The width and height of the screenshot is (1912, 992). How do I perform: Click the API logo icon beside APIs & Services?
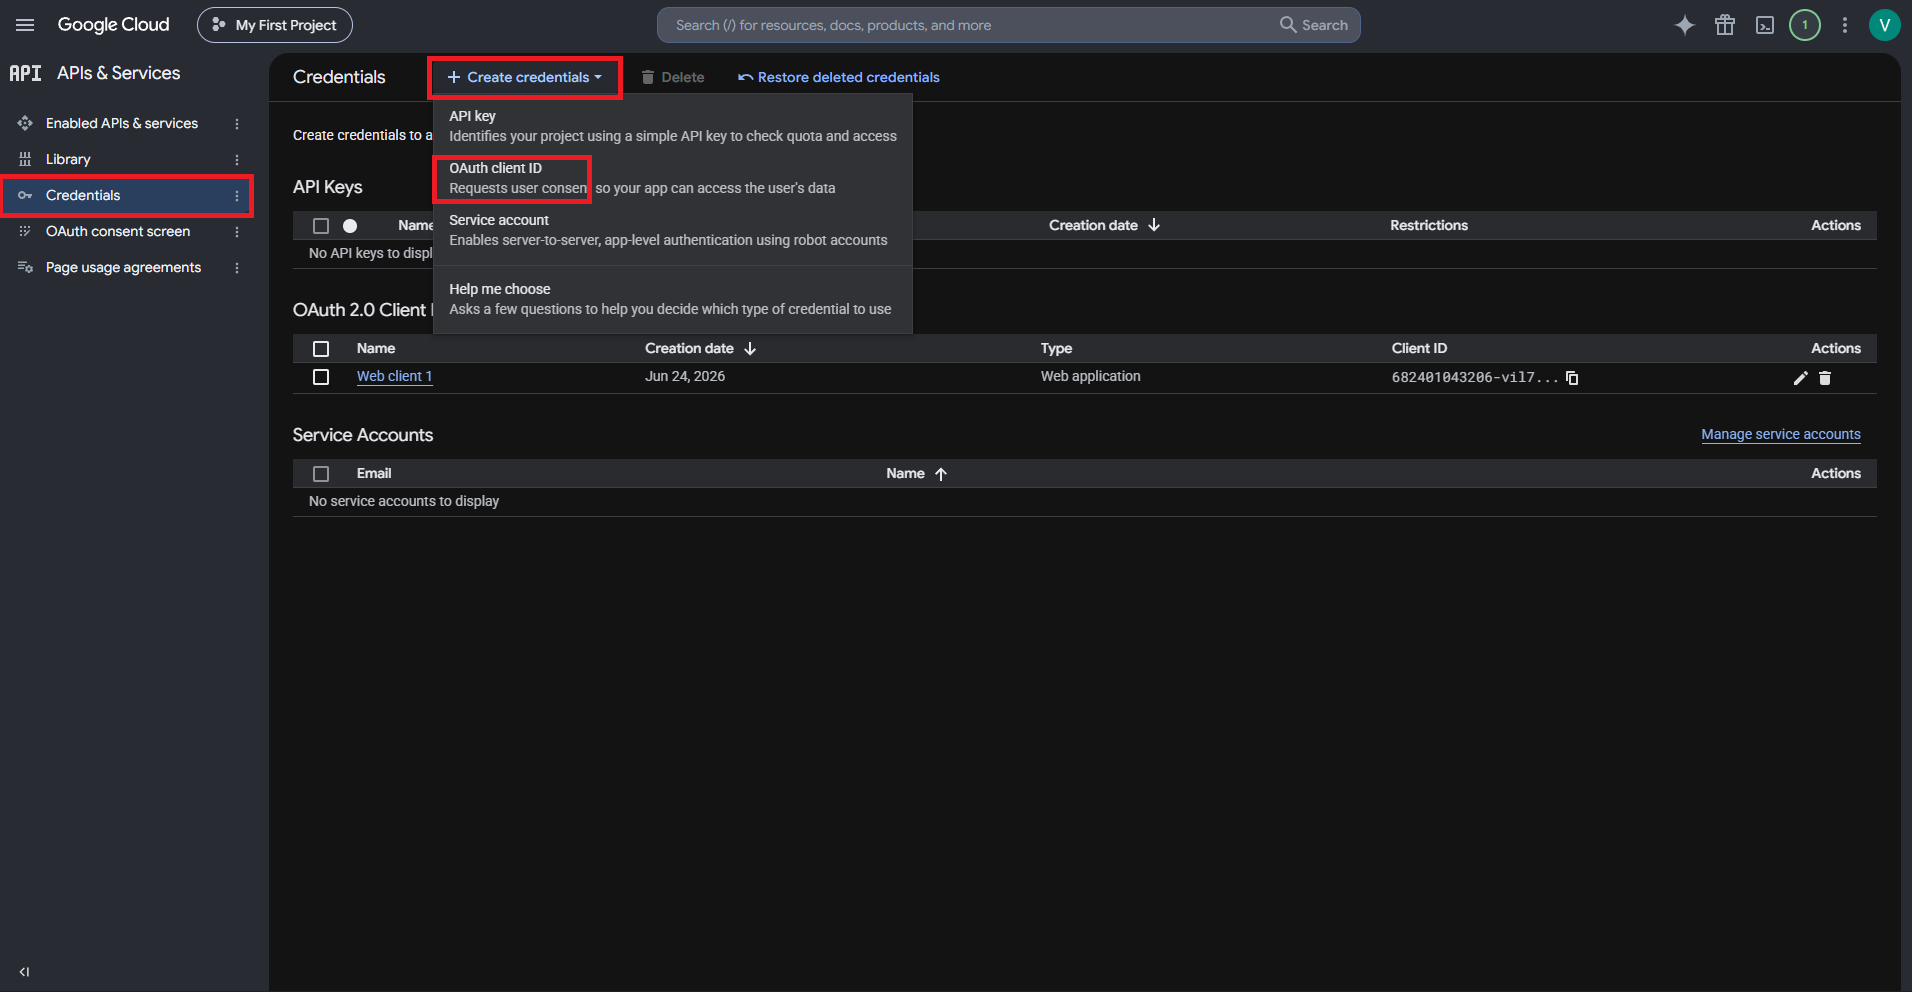click(25, 73)
